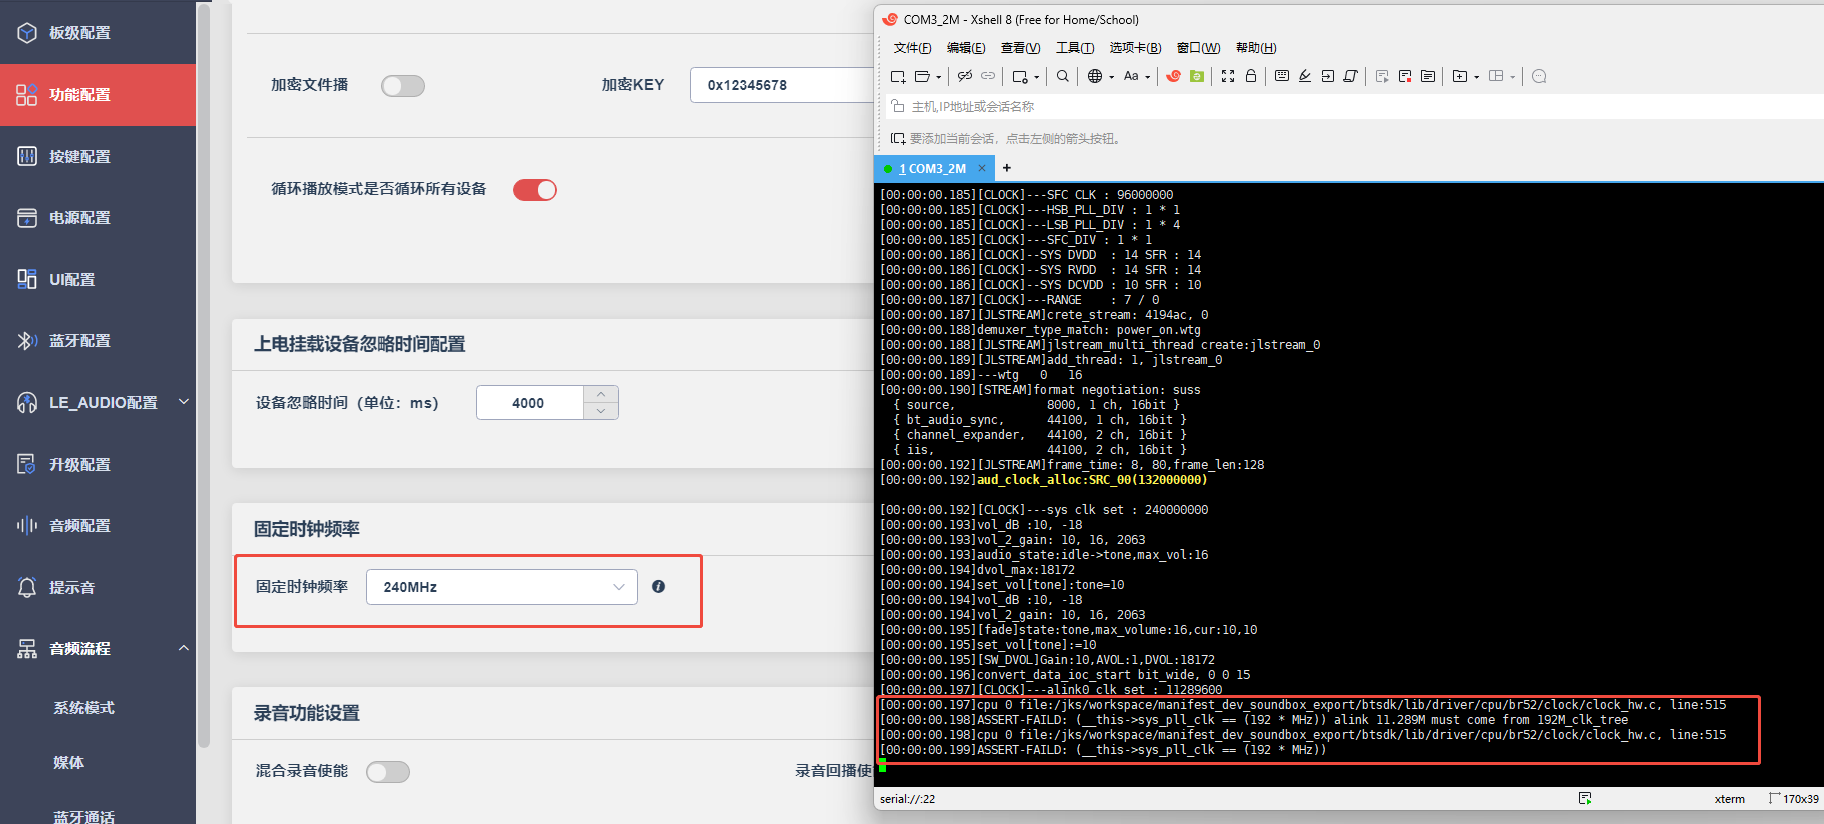Screen dimensions: 1824x824
Task: Turn off 循环播放模式是否循环所有设备 switch
Action: click(x=535, y=190)
